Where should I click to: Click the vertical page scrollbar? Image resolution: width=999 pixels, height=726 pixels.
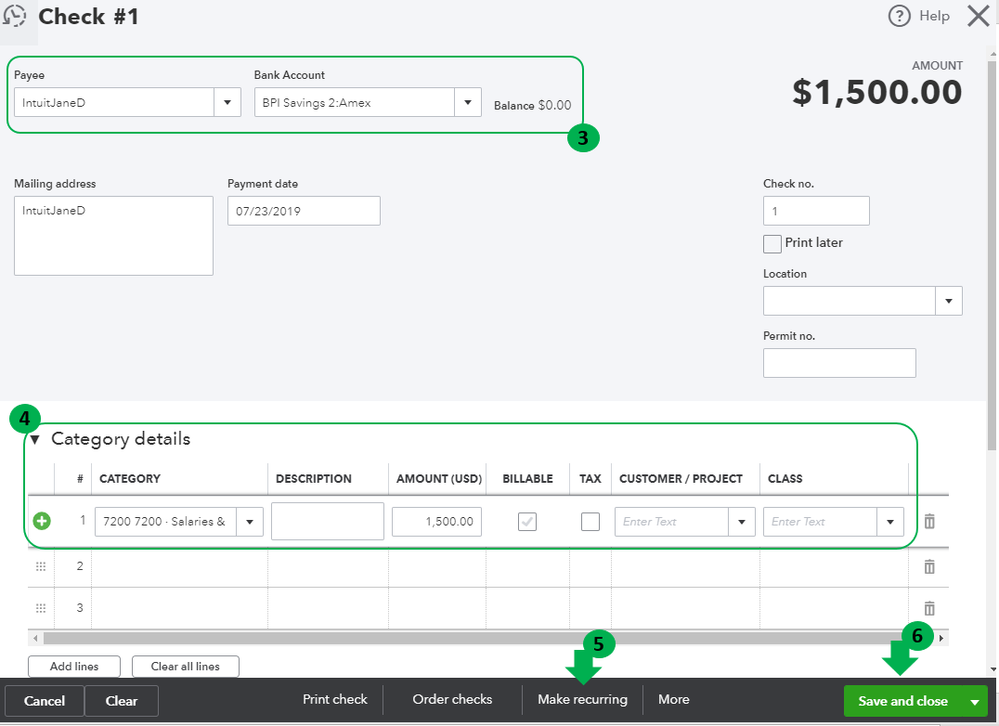(993, 255)
